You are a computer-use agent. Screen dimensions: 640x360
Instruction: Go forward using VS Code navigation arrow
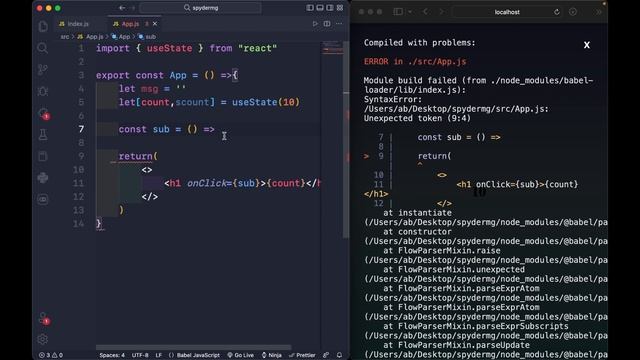tap(133, 8)
